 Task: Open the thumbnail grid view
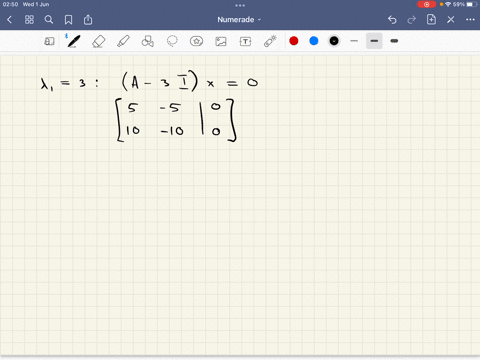(x=29, y=20)
